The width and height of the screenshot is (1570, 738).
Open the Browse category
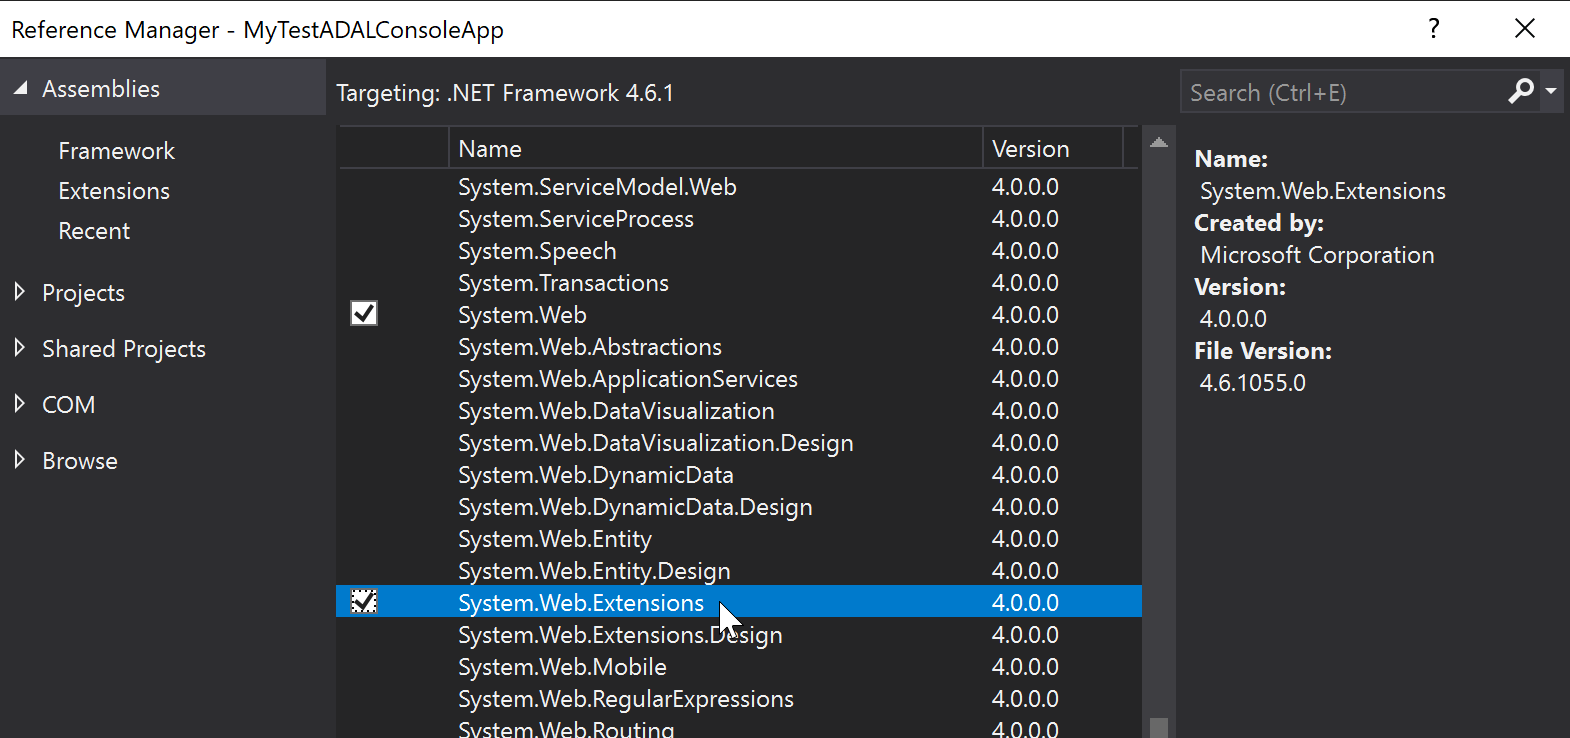[80, 461]
